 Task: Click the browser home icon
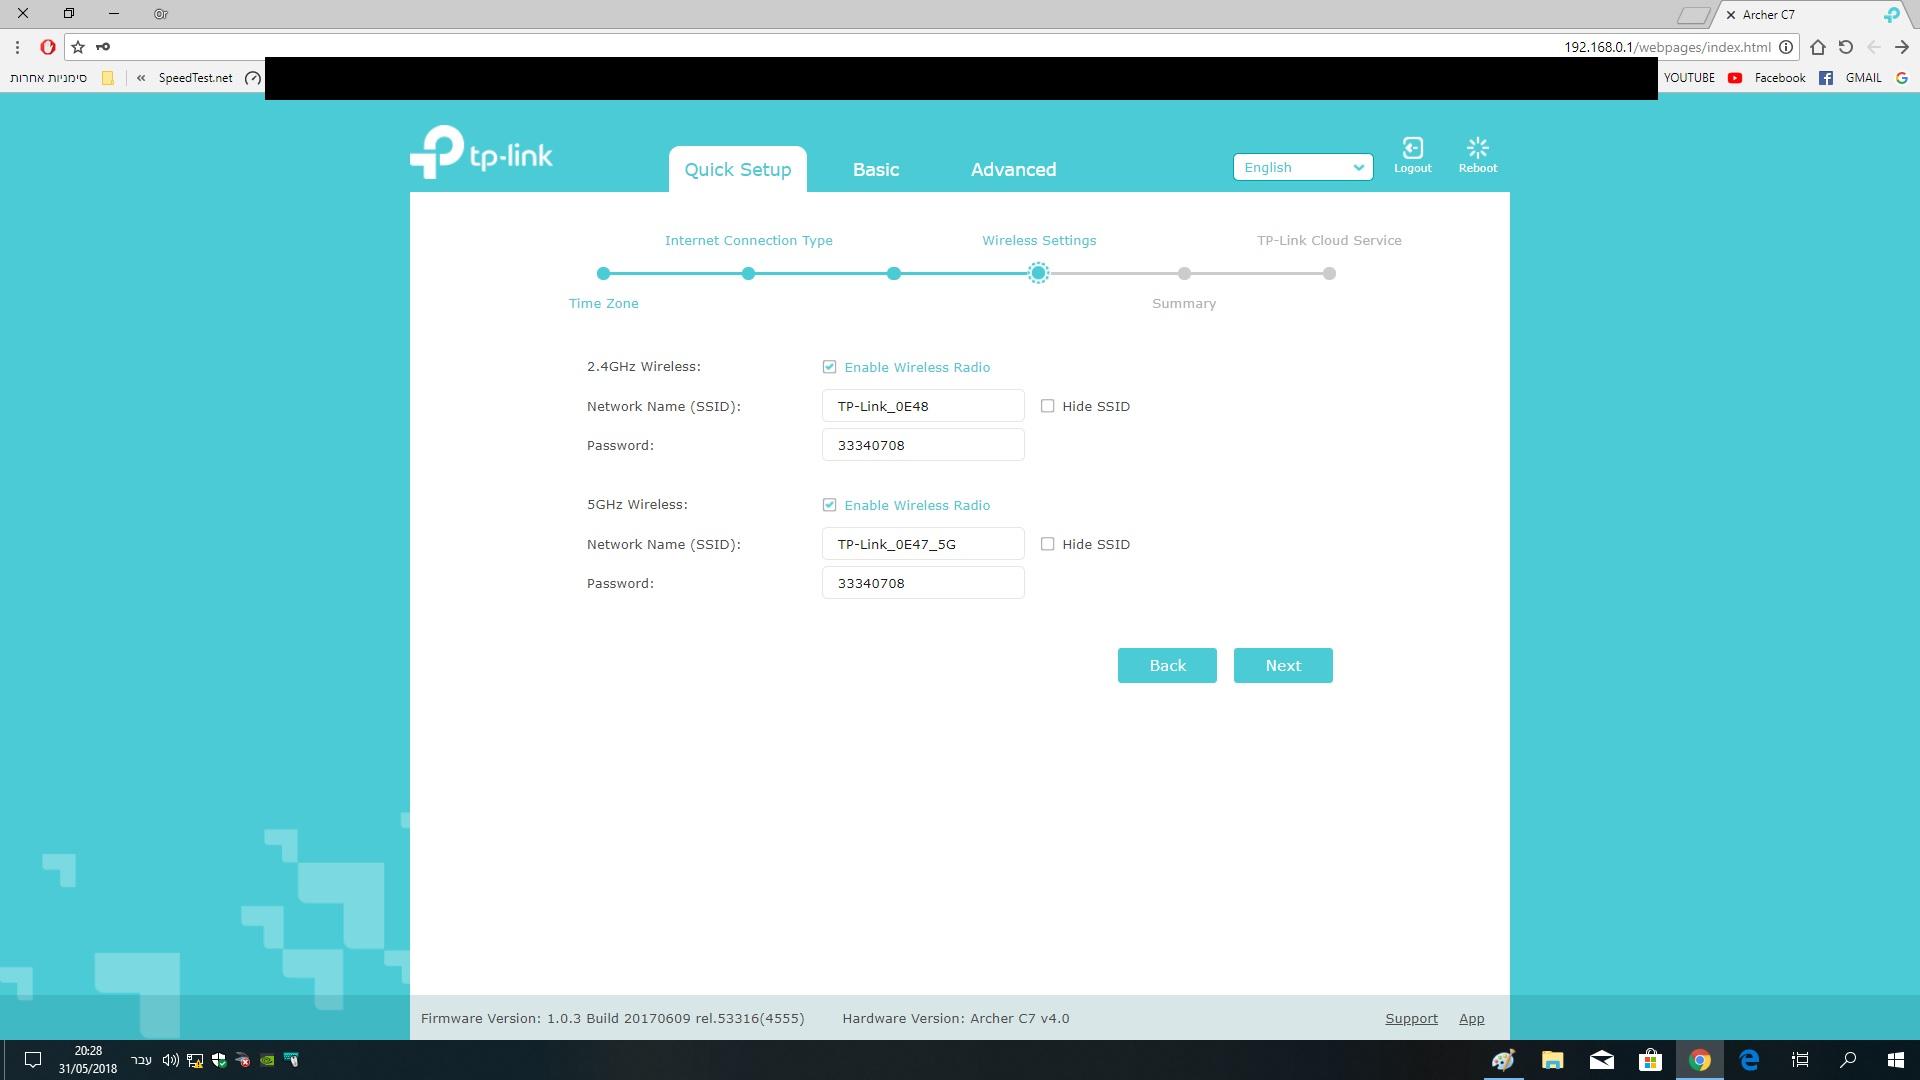coord(1818,47)
